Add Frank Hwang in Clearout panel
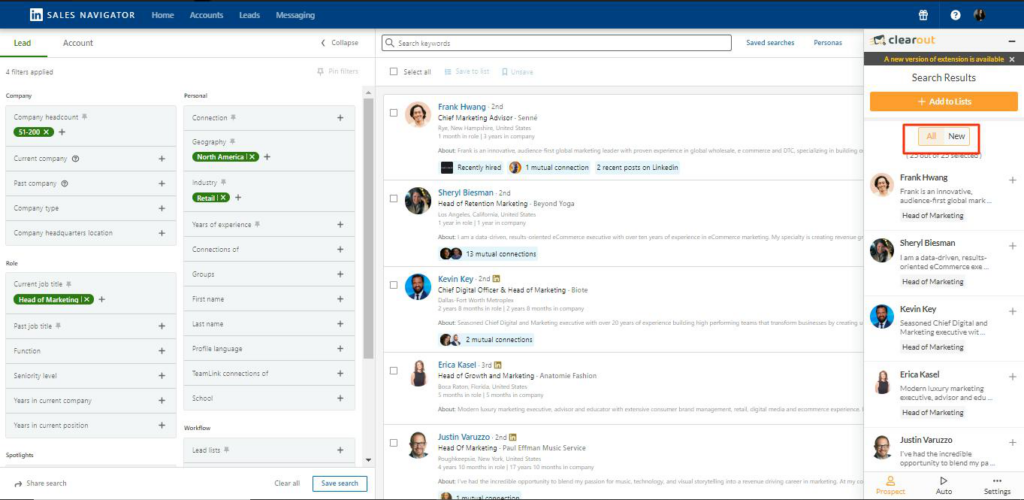The image size is (1024, 500). coord(1012,180)
